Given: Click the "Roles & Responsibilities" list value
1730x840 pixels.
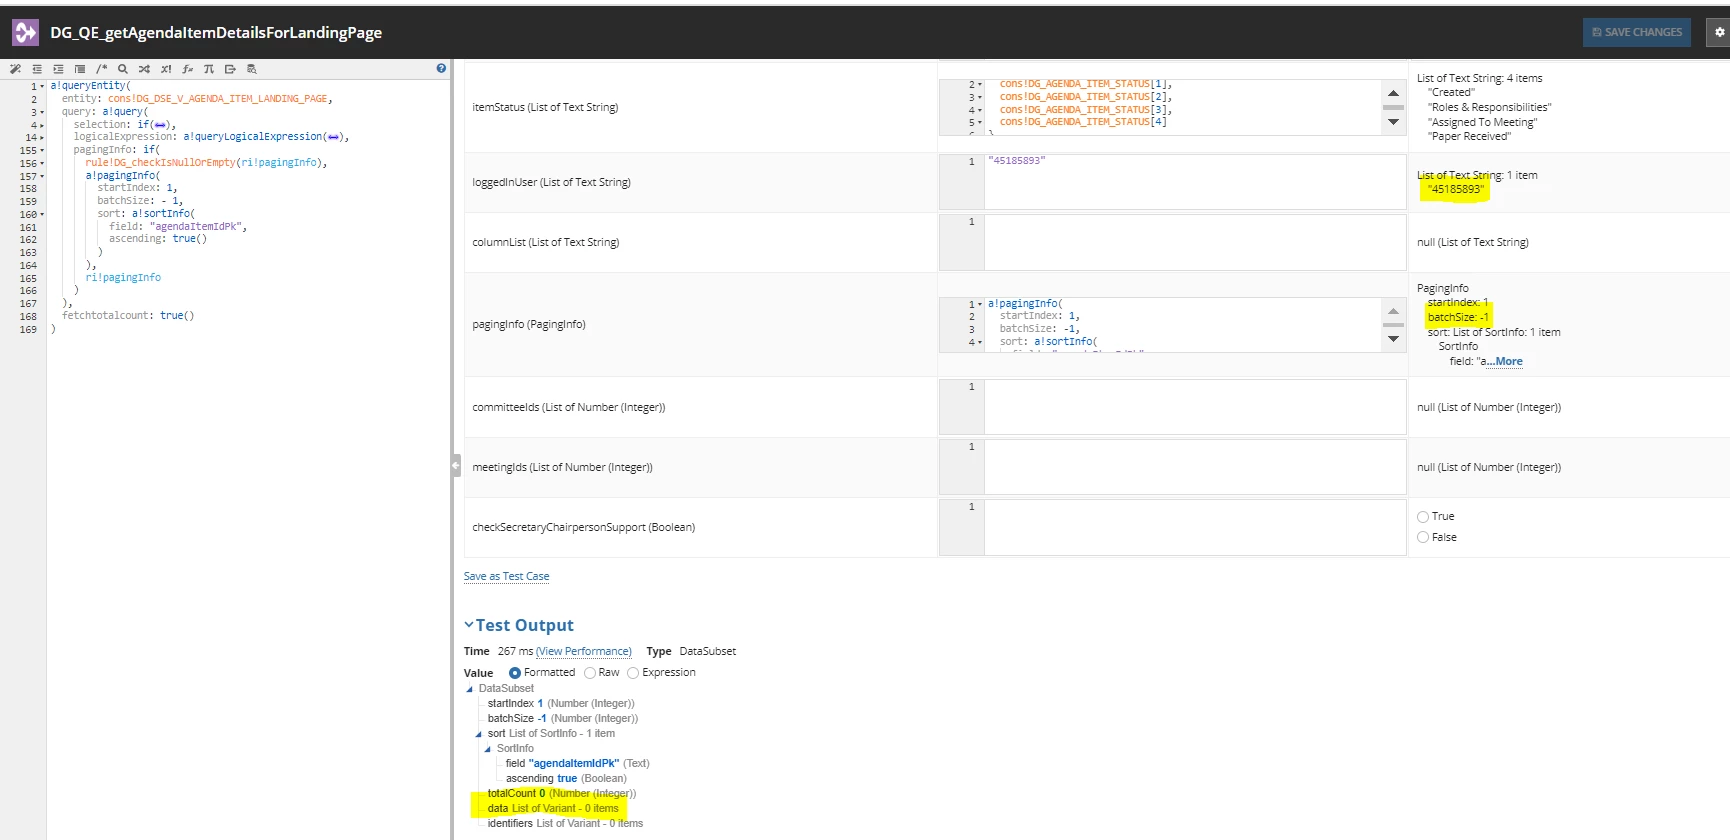Looking at the screenshot, I should [1490, 107].
